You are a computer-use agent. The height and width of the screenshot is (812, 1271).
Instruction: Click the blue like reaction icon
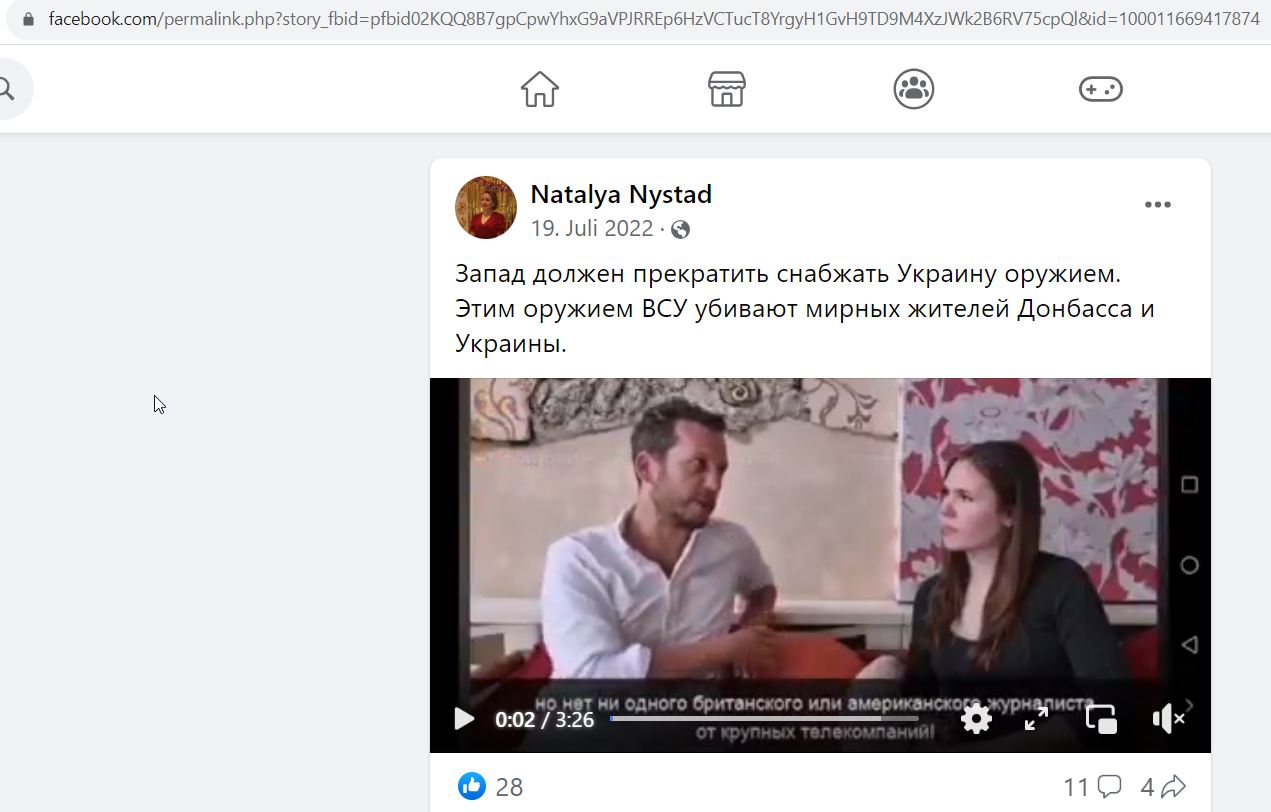coord(472,786)
